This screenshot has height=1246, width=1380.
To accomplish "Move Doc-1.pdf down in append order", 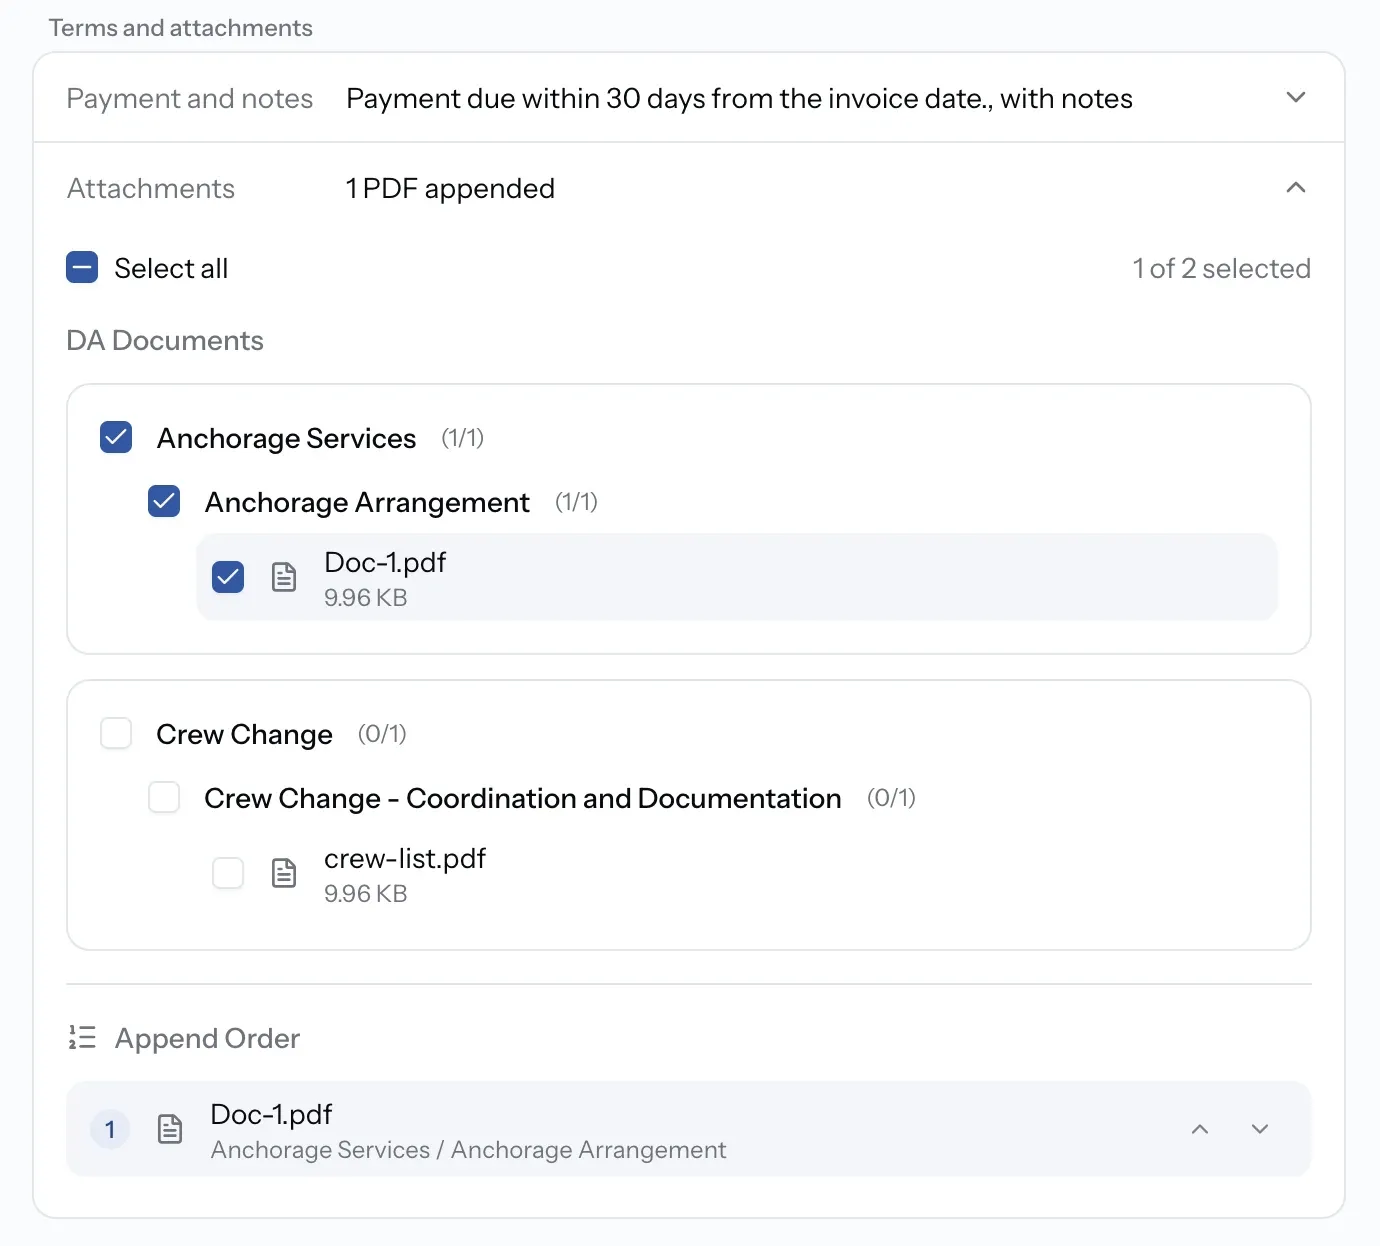I will coord(1260,1129).
